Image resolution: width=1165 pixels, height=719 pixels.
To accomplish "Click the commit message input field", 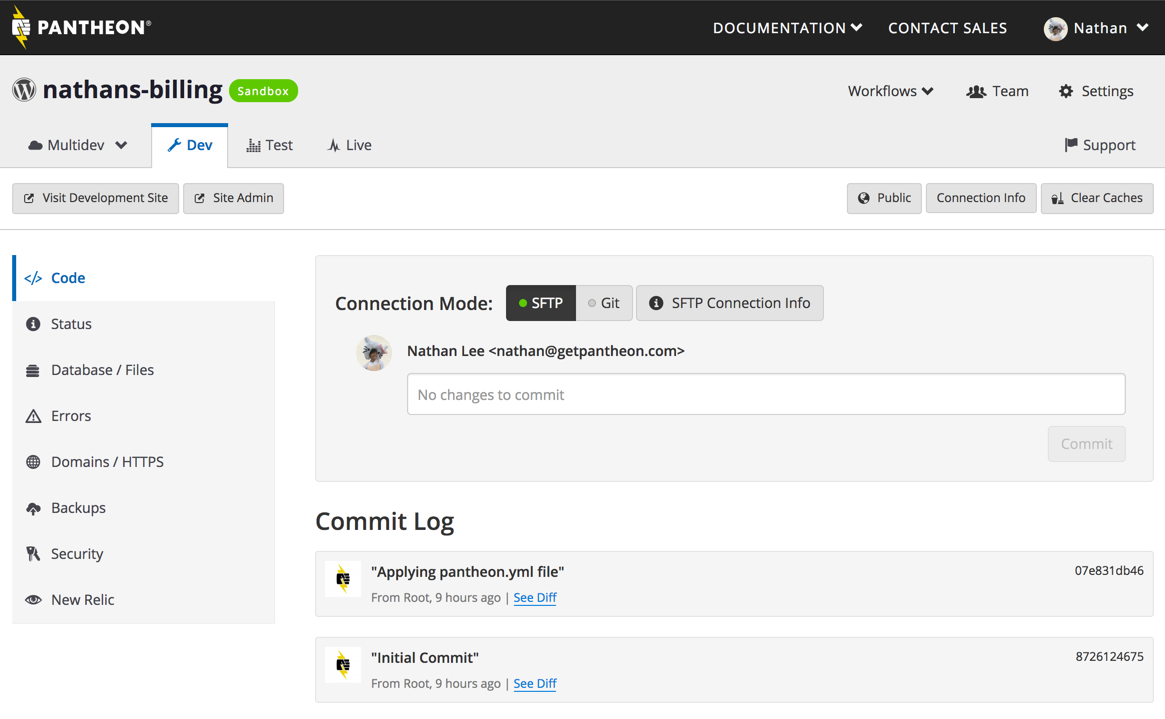I will pos(766,394).
